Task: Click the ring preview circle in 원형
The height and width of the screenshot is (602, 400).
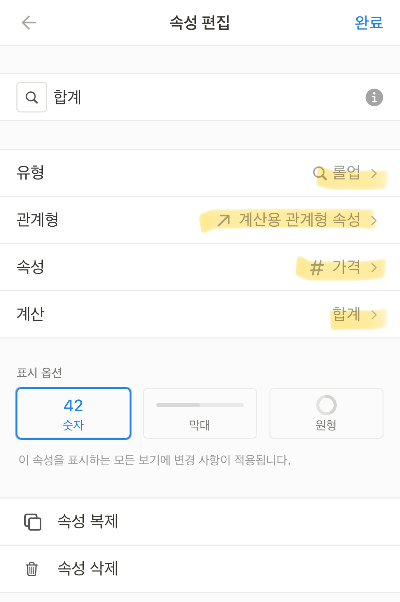Action: point(326,405)
